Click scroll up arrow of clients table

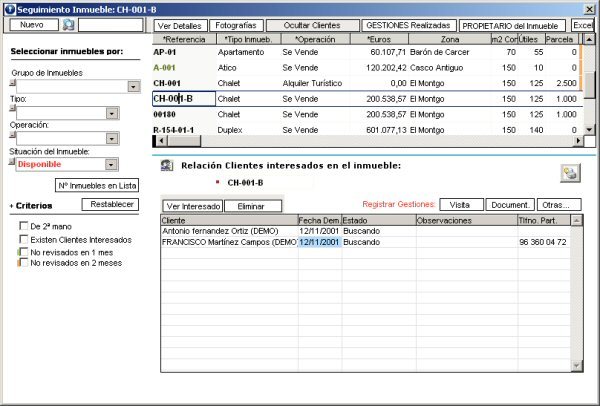[x=576, y=220]
